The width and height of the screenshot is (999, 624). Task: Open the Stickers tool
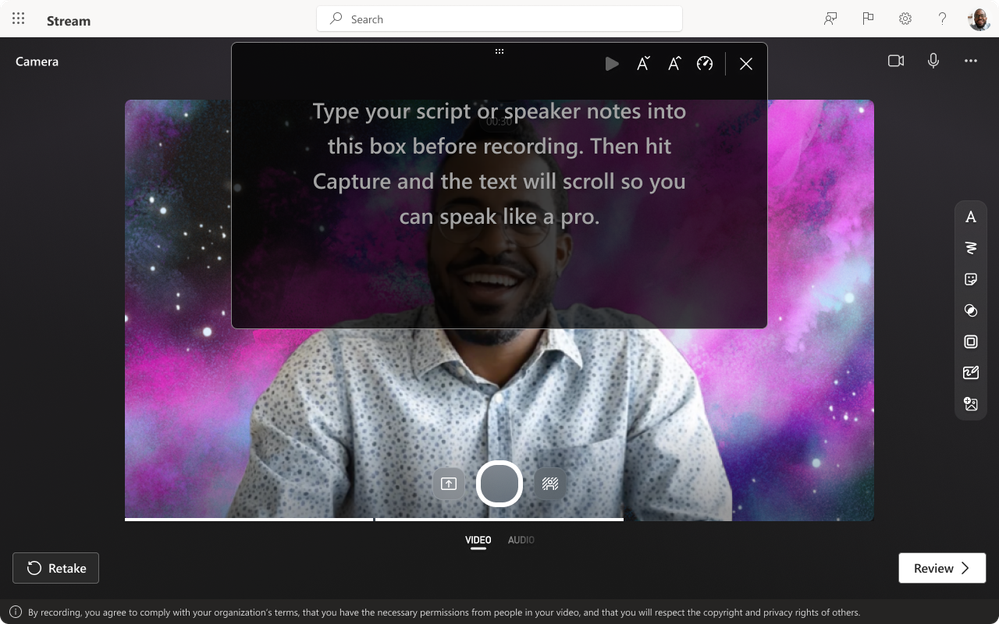point(970,279)
